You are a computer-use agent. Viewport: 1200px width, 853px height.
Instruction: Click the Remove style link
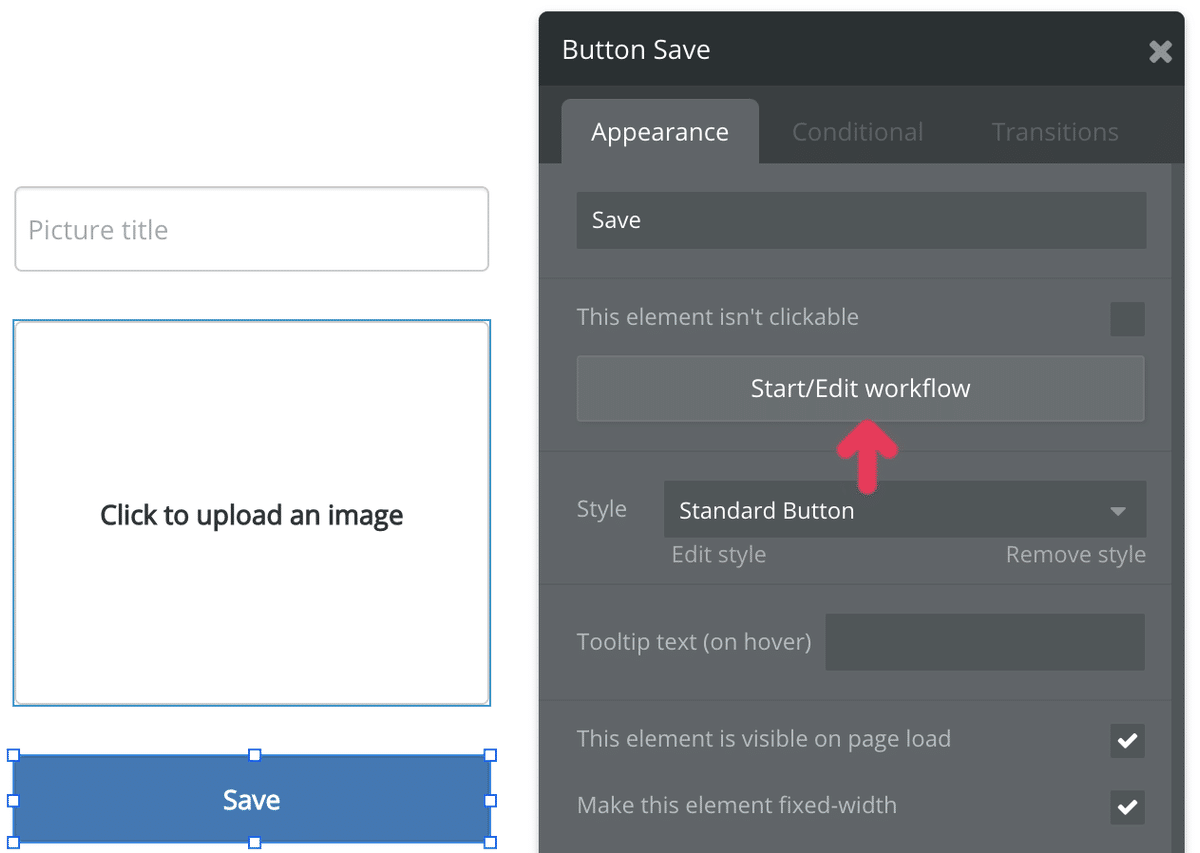click(x=1075, y=555)
